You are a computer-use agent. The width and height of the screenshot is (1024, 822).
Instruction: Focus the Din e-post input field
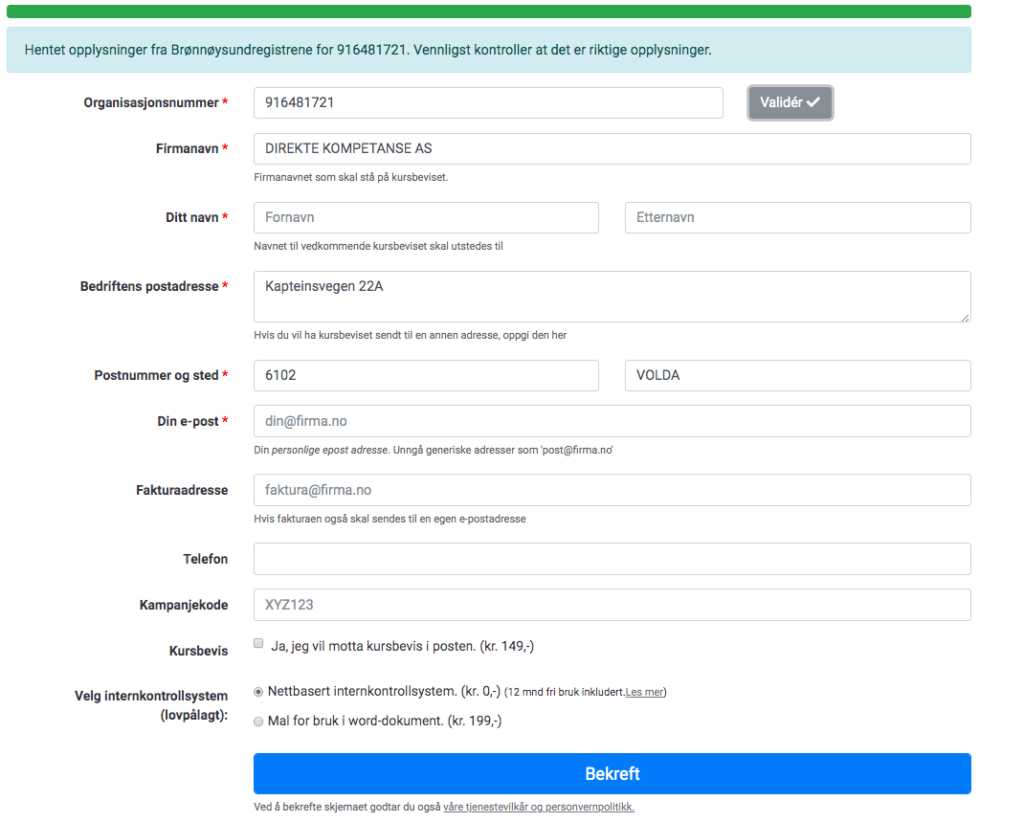click(x=611, y=422)
